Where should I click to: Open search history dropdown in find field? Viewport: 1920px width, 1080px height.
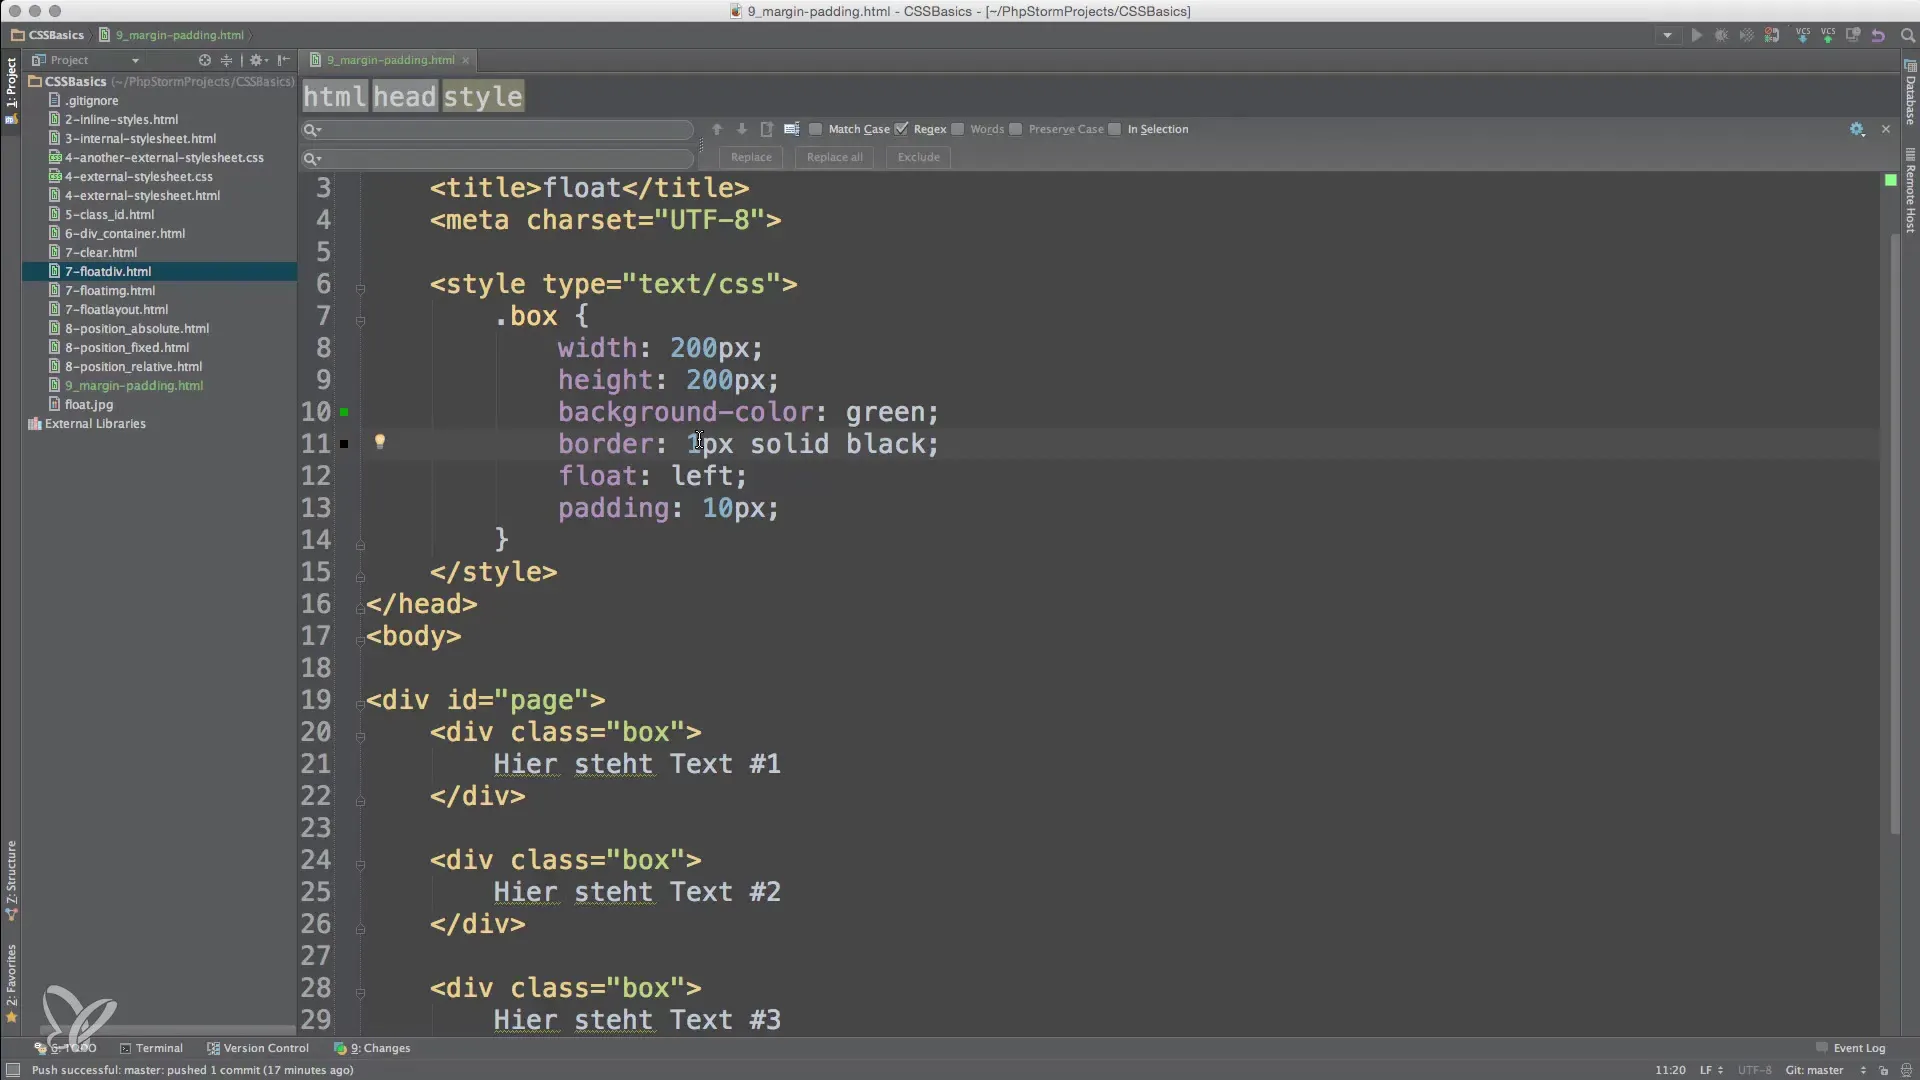click(x=313, y=130)
